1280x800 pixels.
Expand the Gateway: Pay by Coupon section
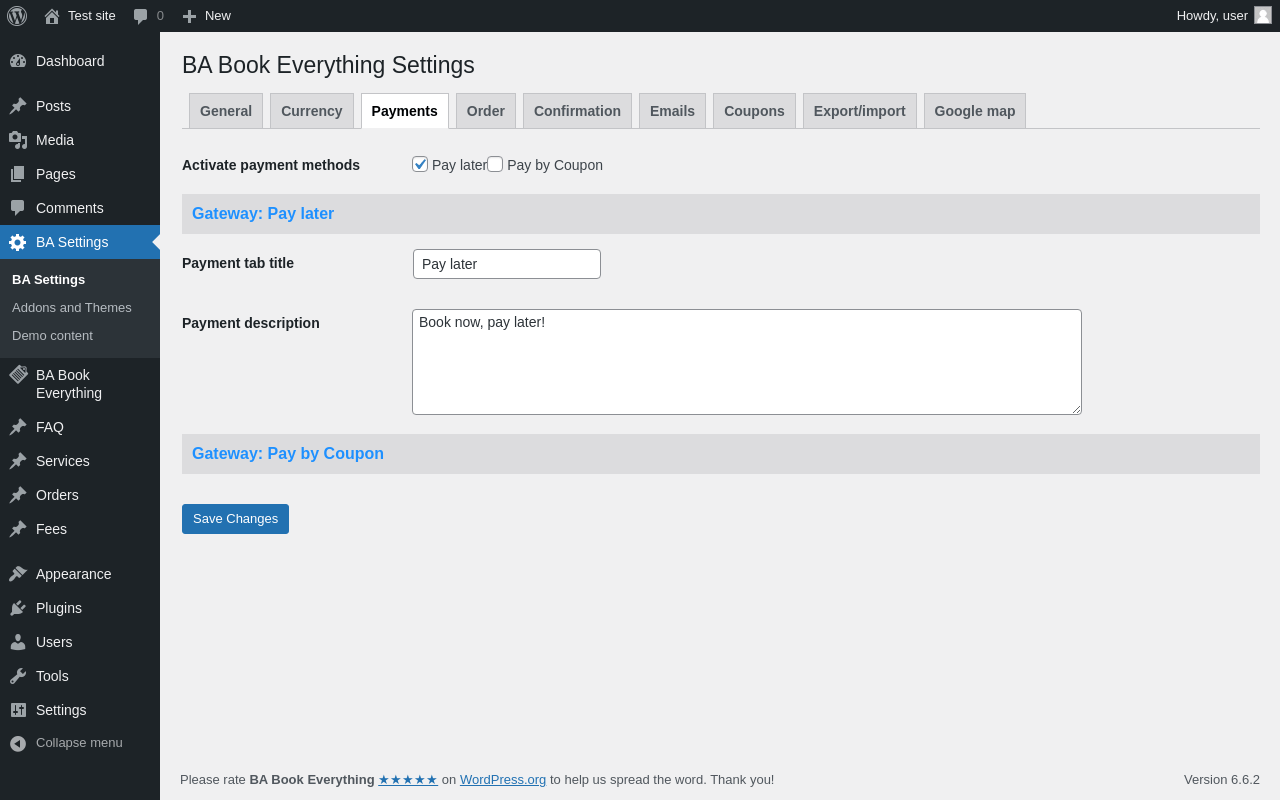pos(721,454)
